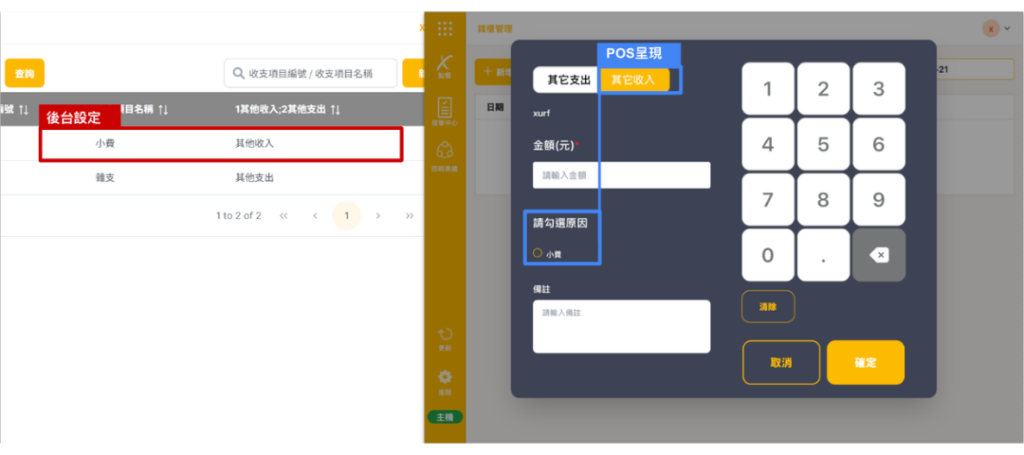Click the 確定 confirm button
Screen dimensions: 1024x455
click(865, 363)
